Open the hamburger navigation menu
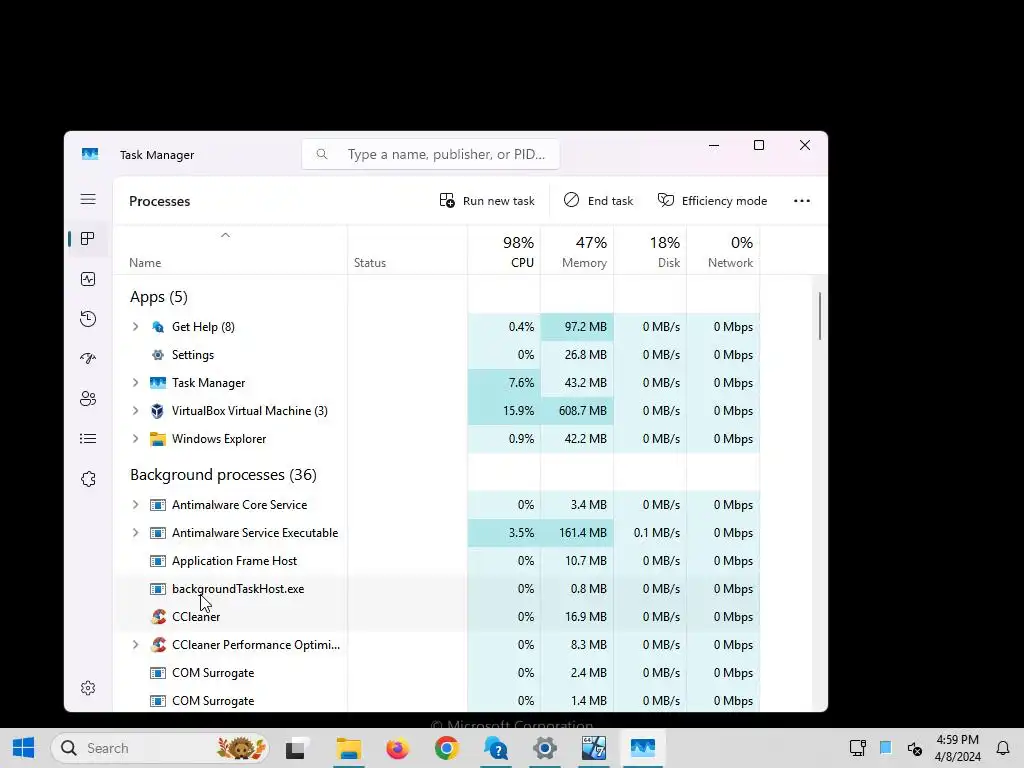This screenshot has width=1024, height=768. click(88, 199)
